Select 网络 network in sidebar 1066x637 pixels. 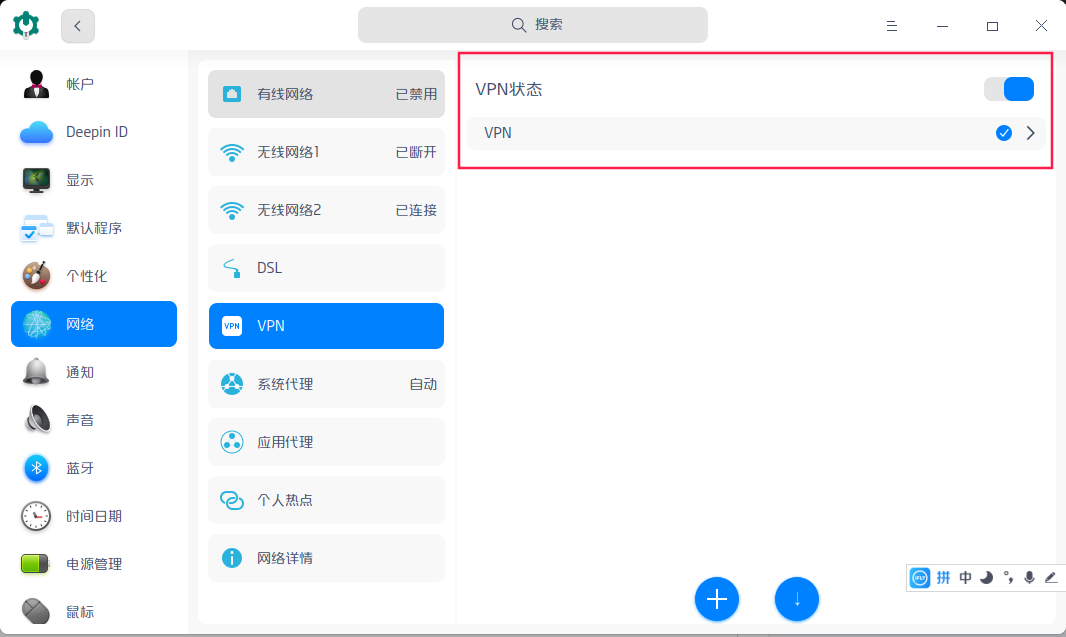pos(94,324)
